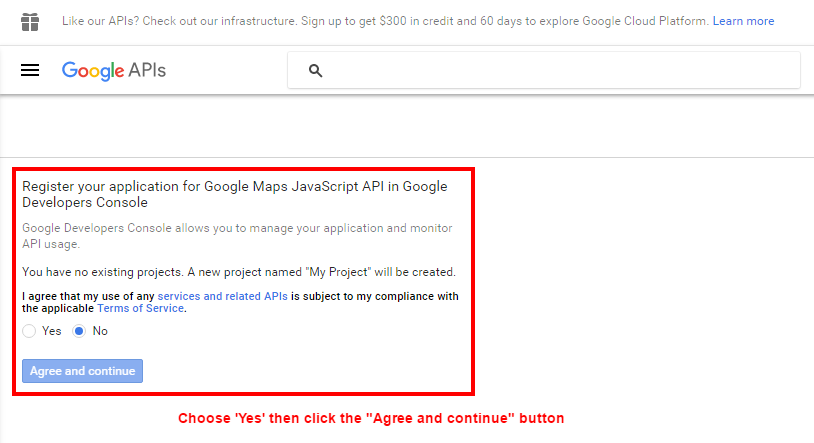This screenshot has width=814, height=443.
Task: Click the 'Google Developers Console allows' description text
Action: [237, 236]
